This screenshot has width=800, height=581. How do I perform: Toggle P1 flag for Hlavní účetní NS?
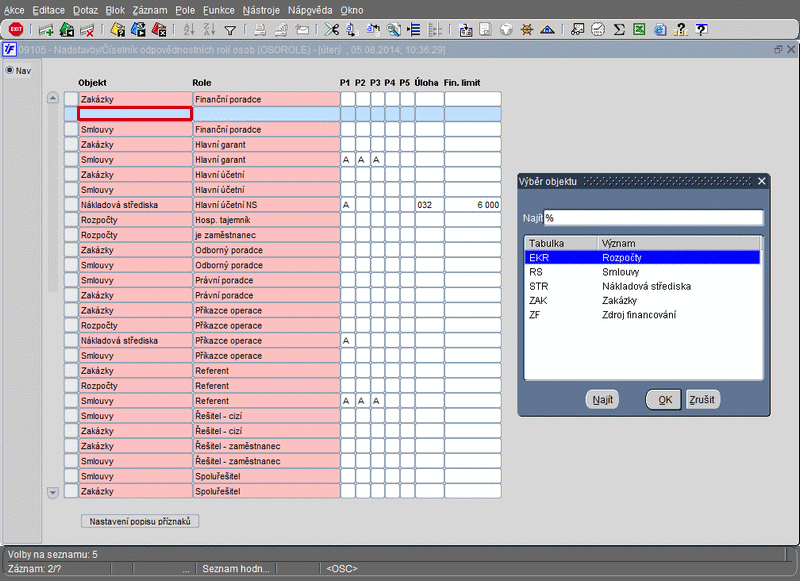pyautogui.click(x=347, y=205)
